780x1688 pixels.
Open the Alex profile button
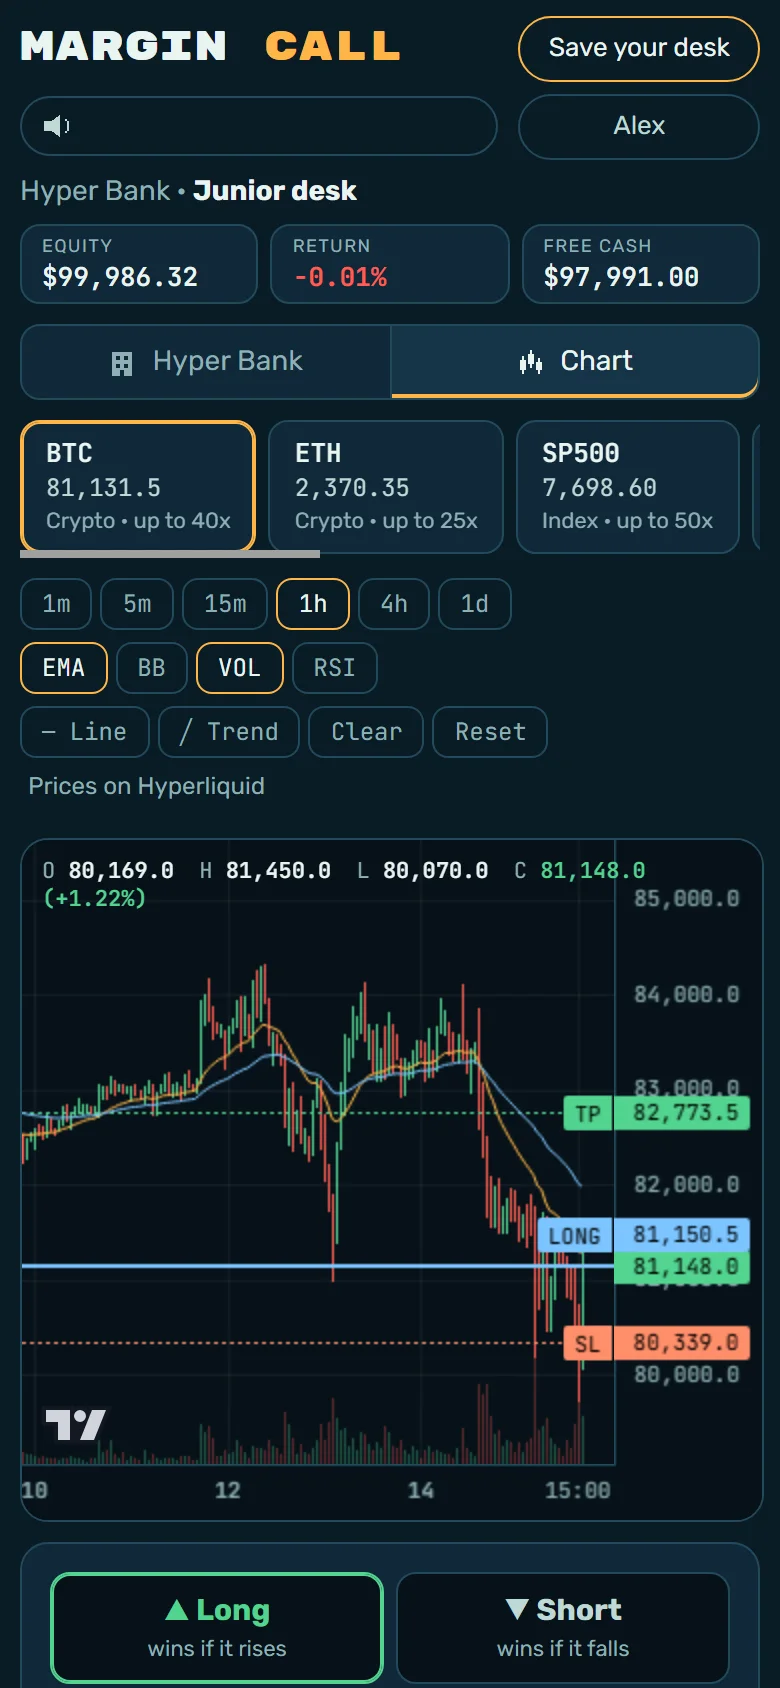pyautogui.click(x=639, y=126)
